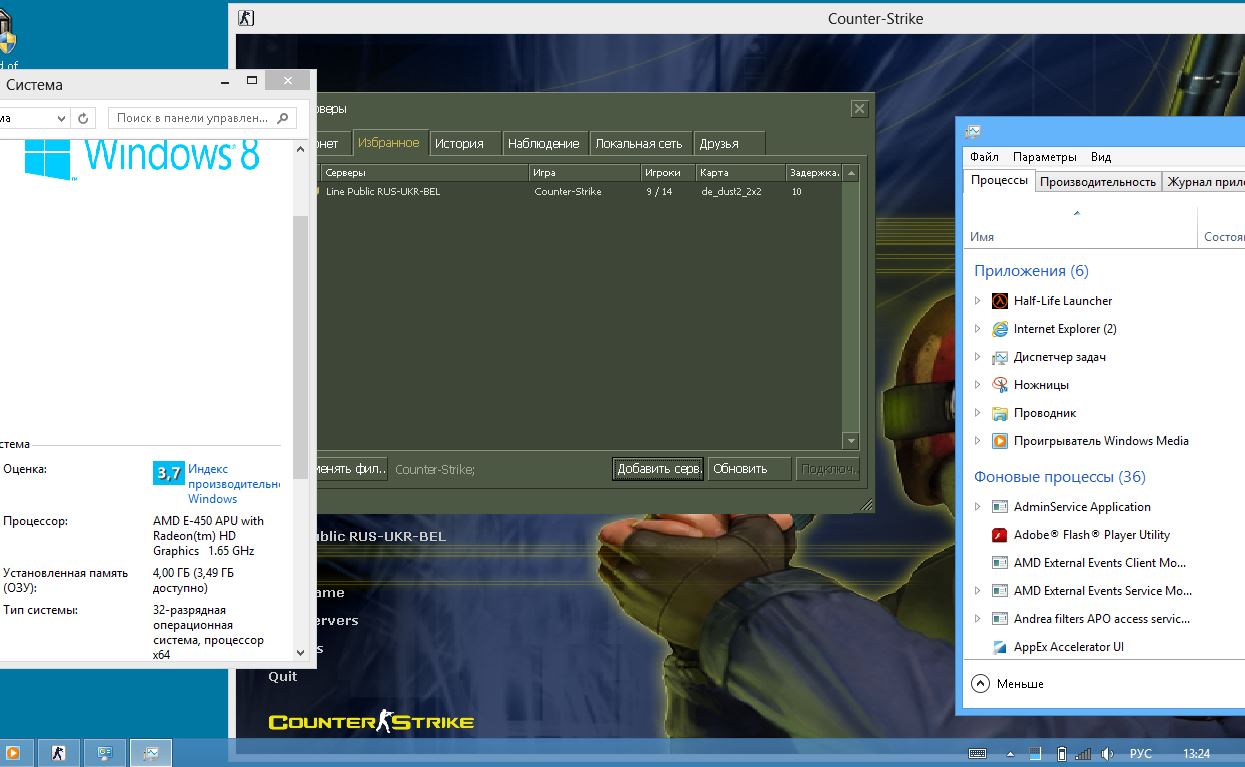Switch to the Избранное tab
1245x767 pixels.
389,143
